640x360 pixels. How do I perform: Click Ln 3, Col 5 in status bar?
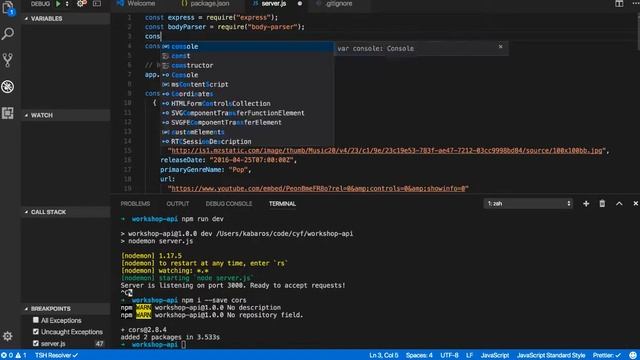click(x=384, y=356)
